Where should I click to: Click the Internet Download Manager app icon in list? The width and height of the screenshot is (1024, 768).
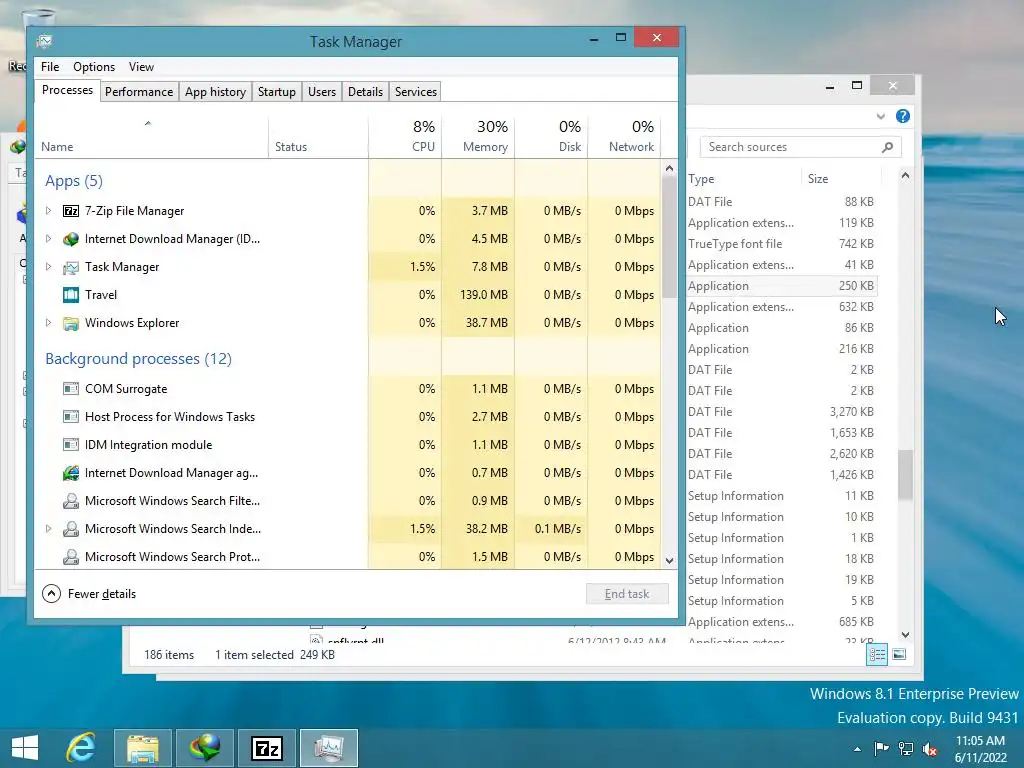tap(71, 239)
